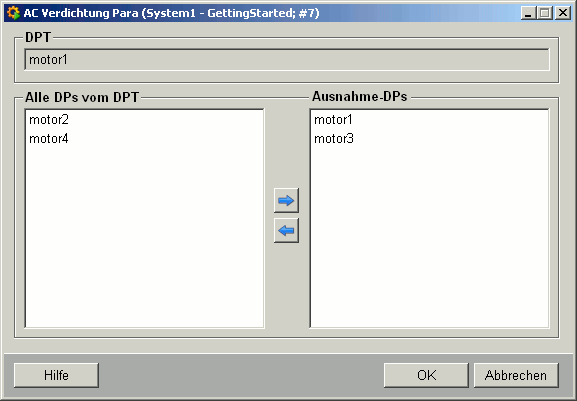
Task: Click empty area in Alle DPs list
Action: [x=144, y=235]
